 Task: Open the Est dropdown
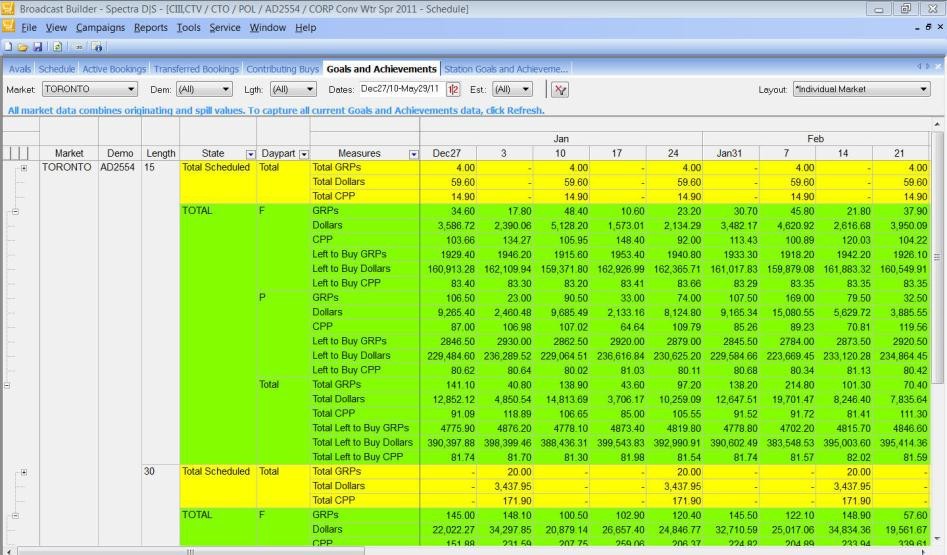[512, 89]
